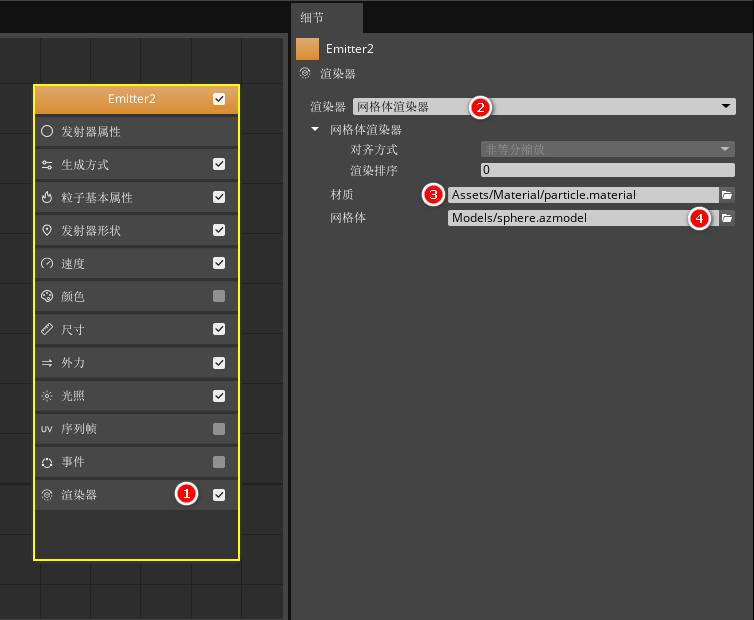Uncheck the 生成方式 module checkbox
The width and height of the screenshot is (754, 620).
[219, 164]
